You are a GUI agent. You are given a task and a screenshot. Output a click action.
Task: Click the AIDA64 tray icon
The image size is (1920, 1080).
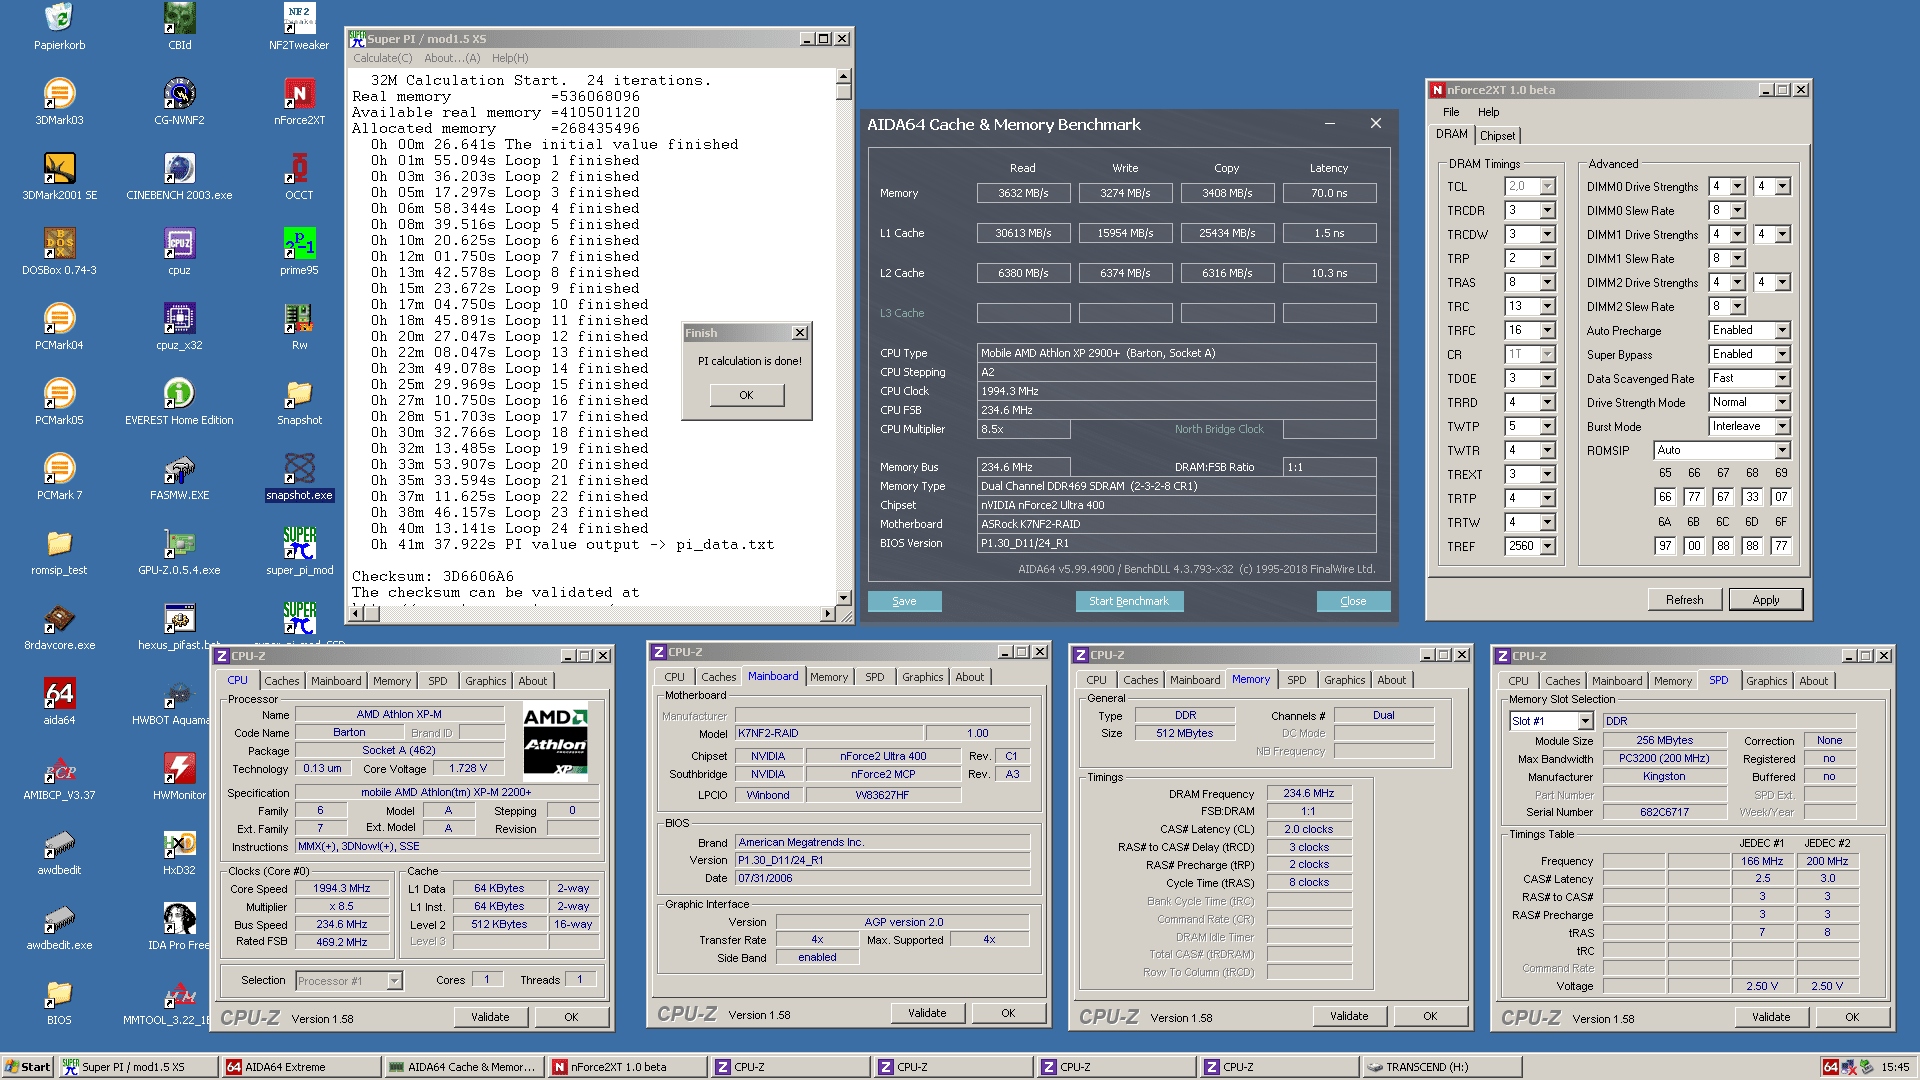1830,1067
